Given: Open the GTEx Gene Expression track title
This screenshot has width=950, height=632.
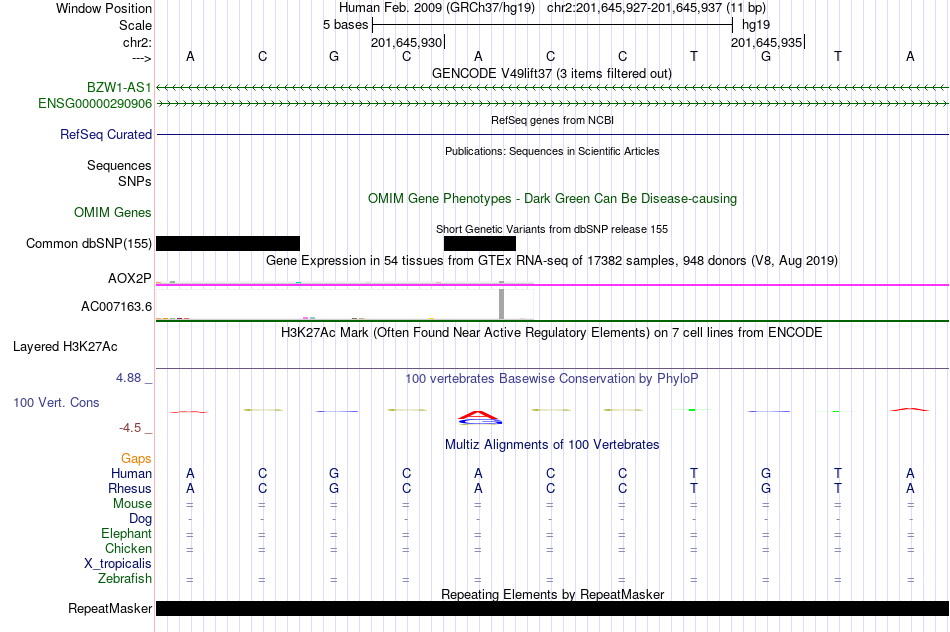Looking at the screenshot, I should coord(551,261).
